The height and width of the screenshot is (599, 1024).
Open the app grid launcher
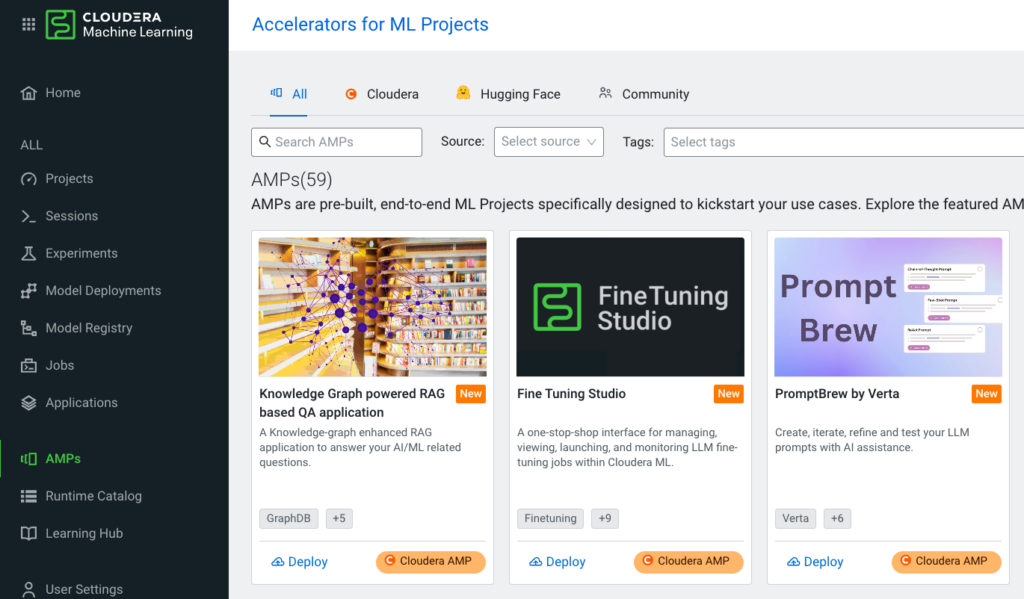[x=28, y=24]
